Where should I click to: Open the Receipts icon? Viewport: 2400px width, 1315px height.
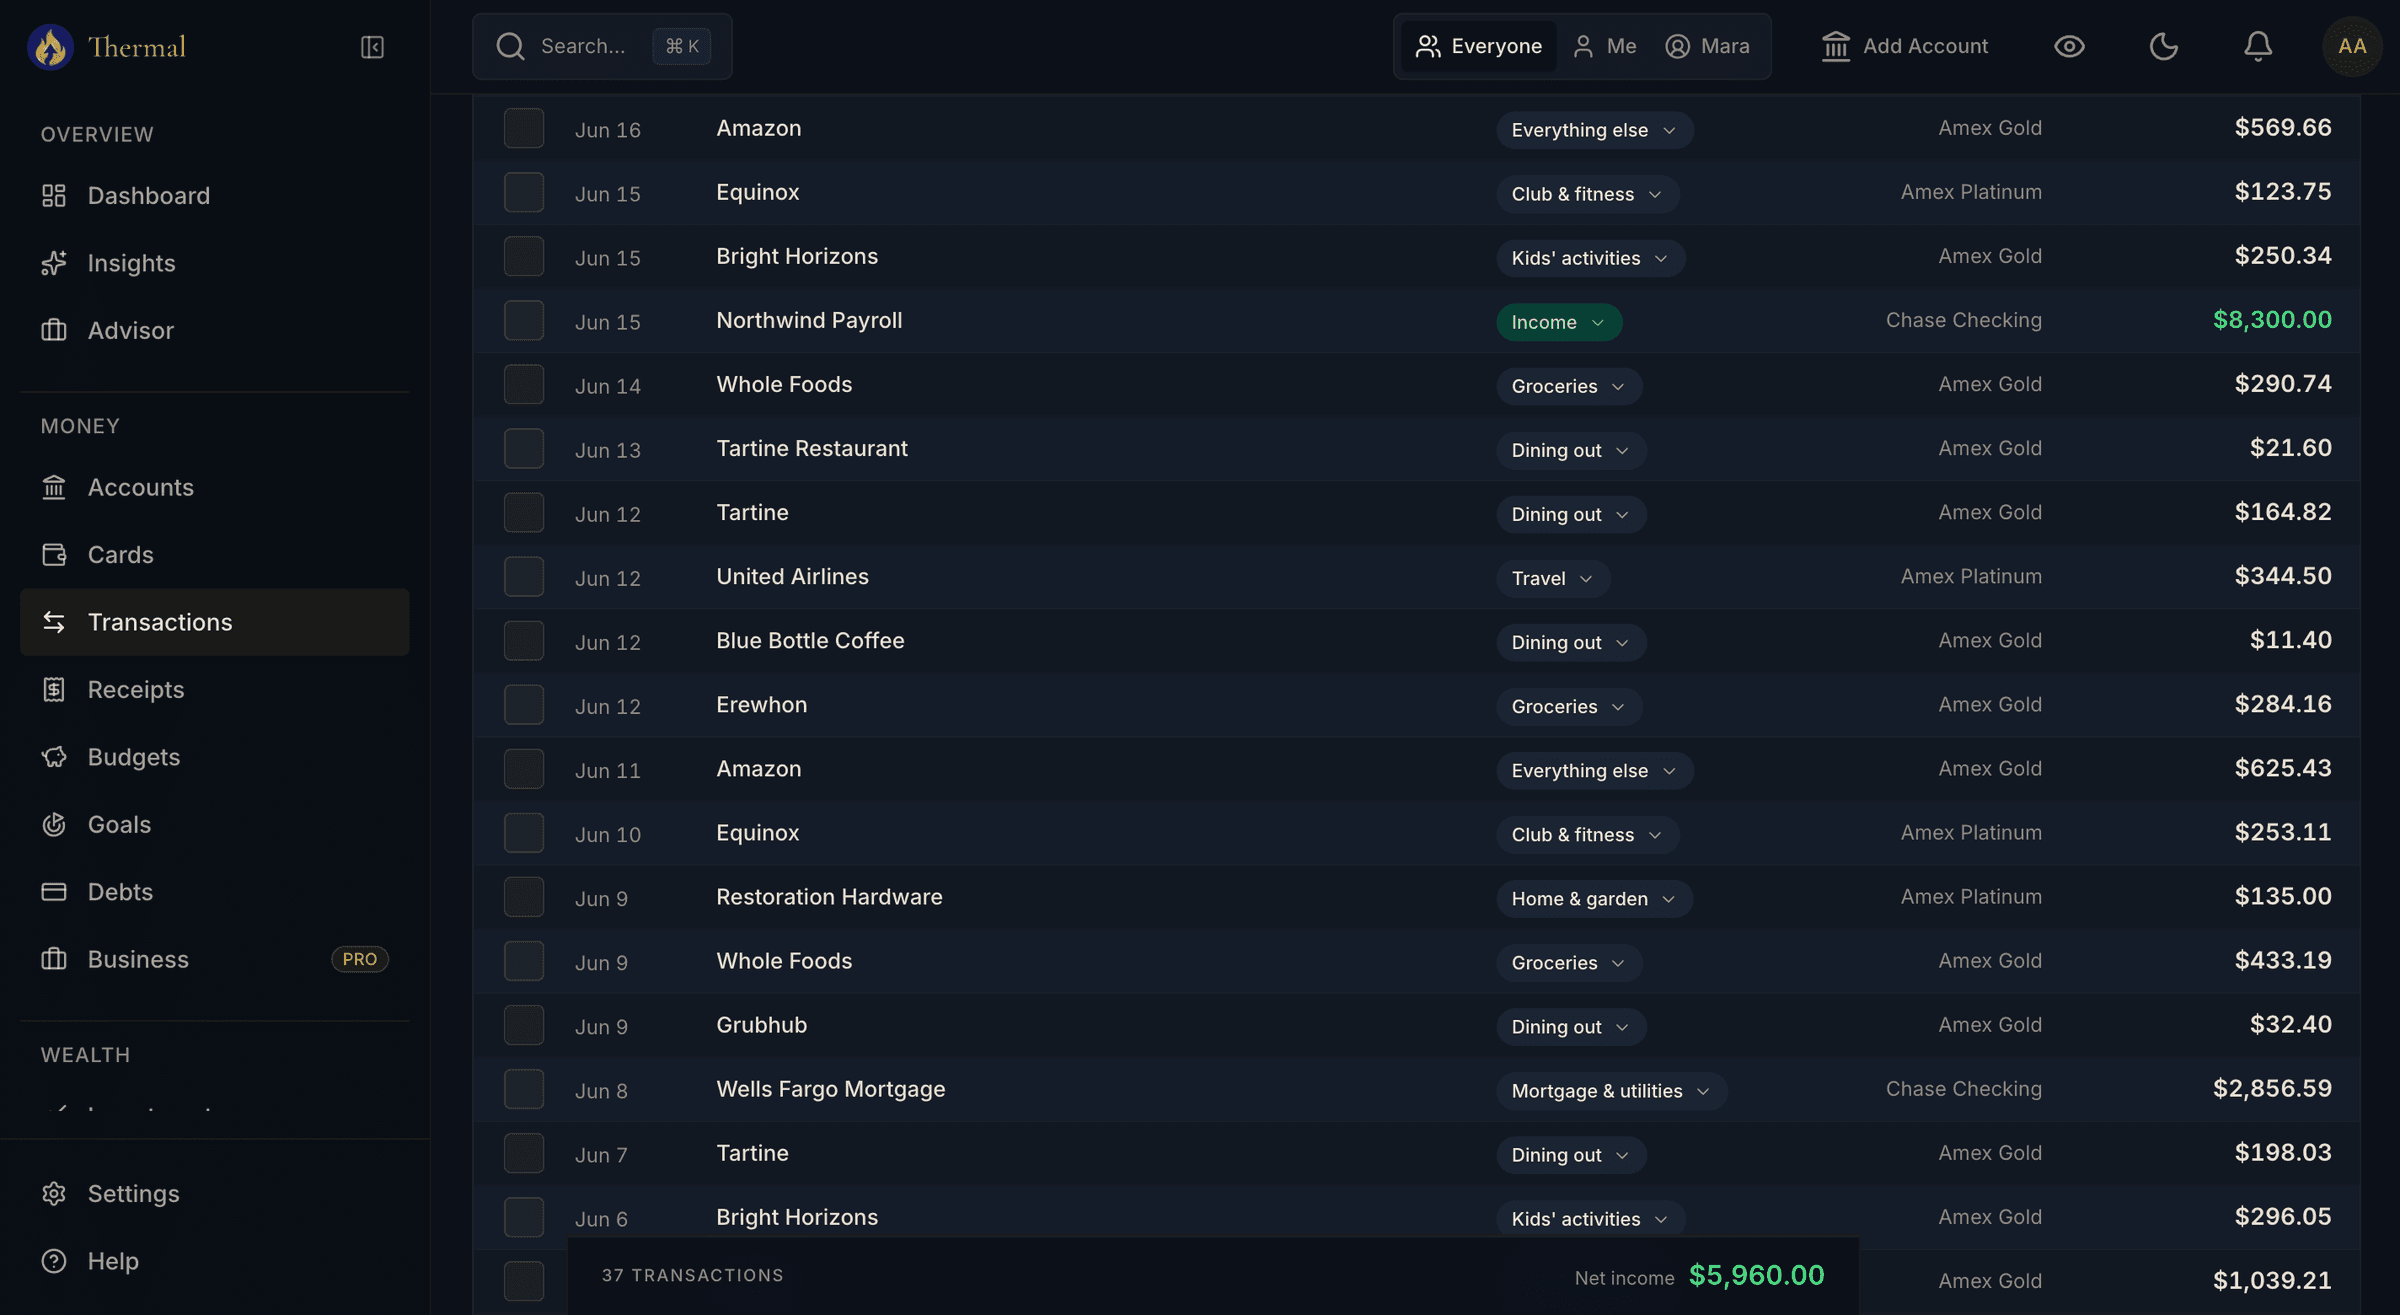tap(54, 689)
